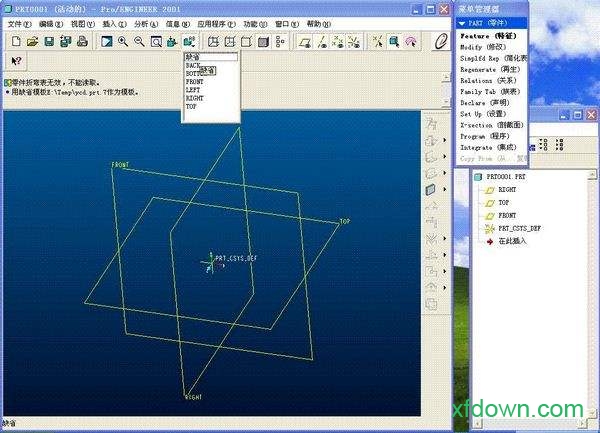This screenshot has width=600, height=433.
Task: Click the Orient model icon
Action: point(172,41)
